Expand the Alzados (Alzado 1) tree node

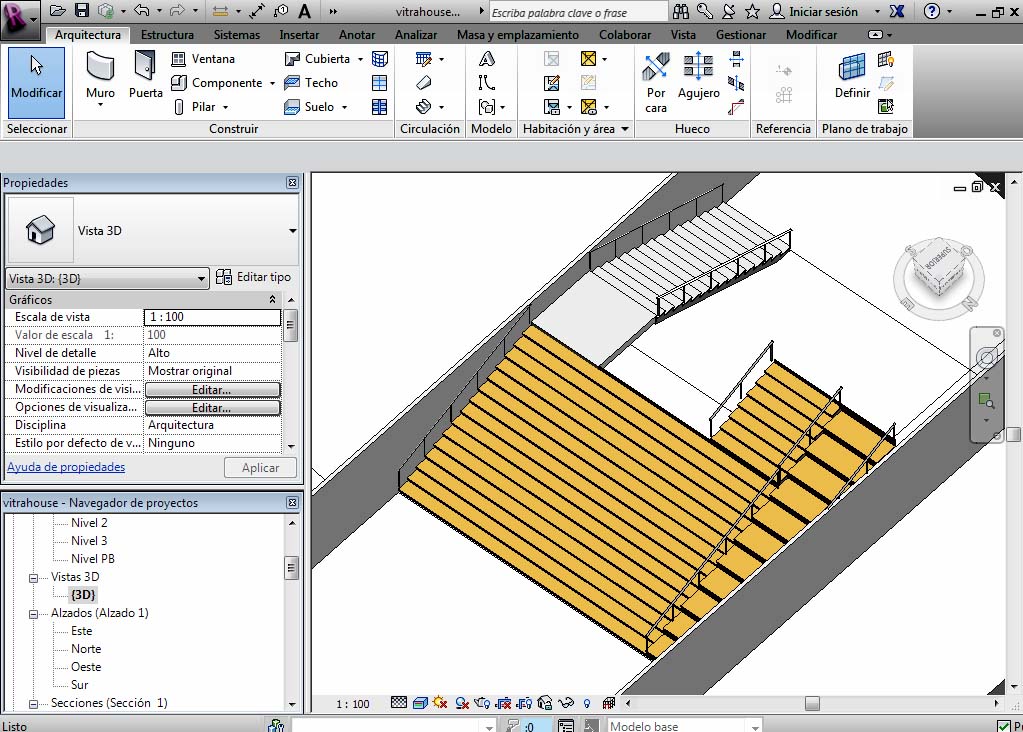click(33, 613)
